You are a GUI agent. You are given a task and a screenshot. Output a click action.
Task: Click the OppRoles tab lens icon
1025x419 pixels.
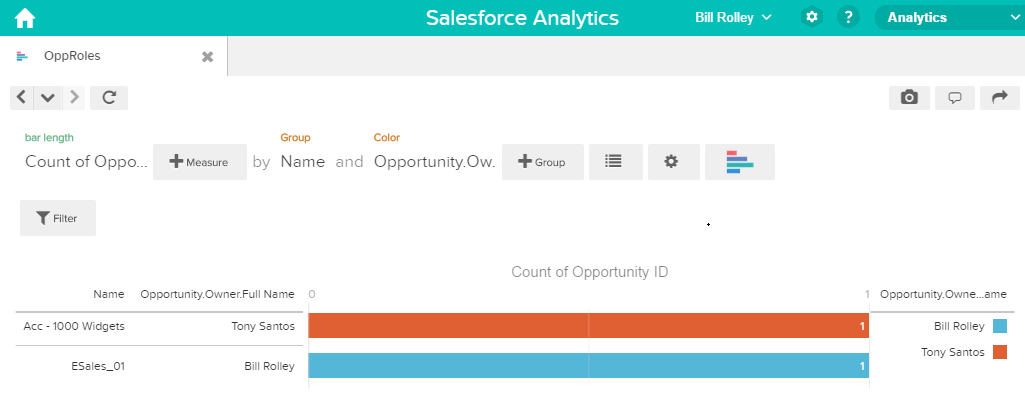(x=22, y=56)
